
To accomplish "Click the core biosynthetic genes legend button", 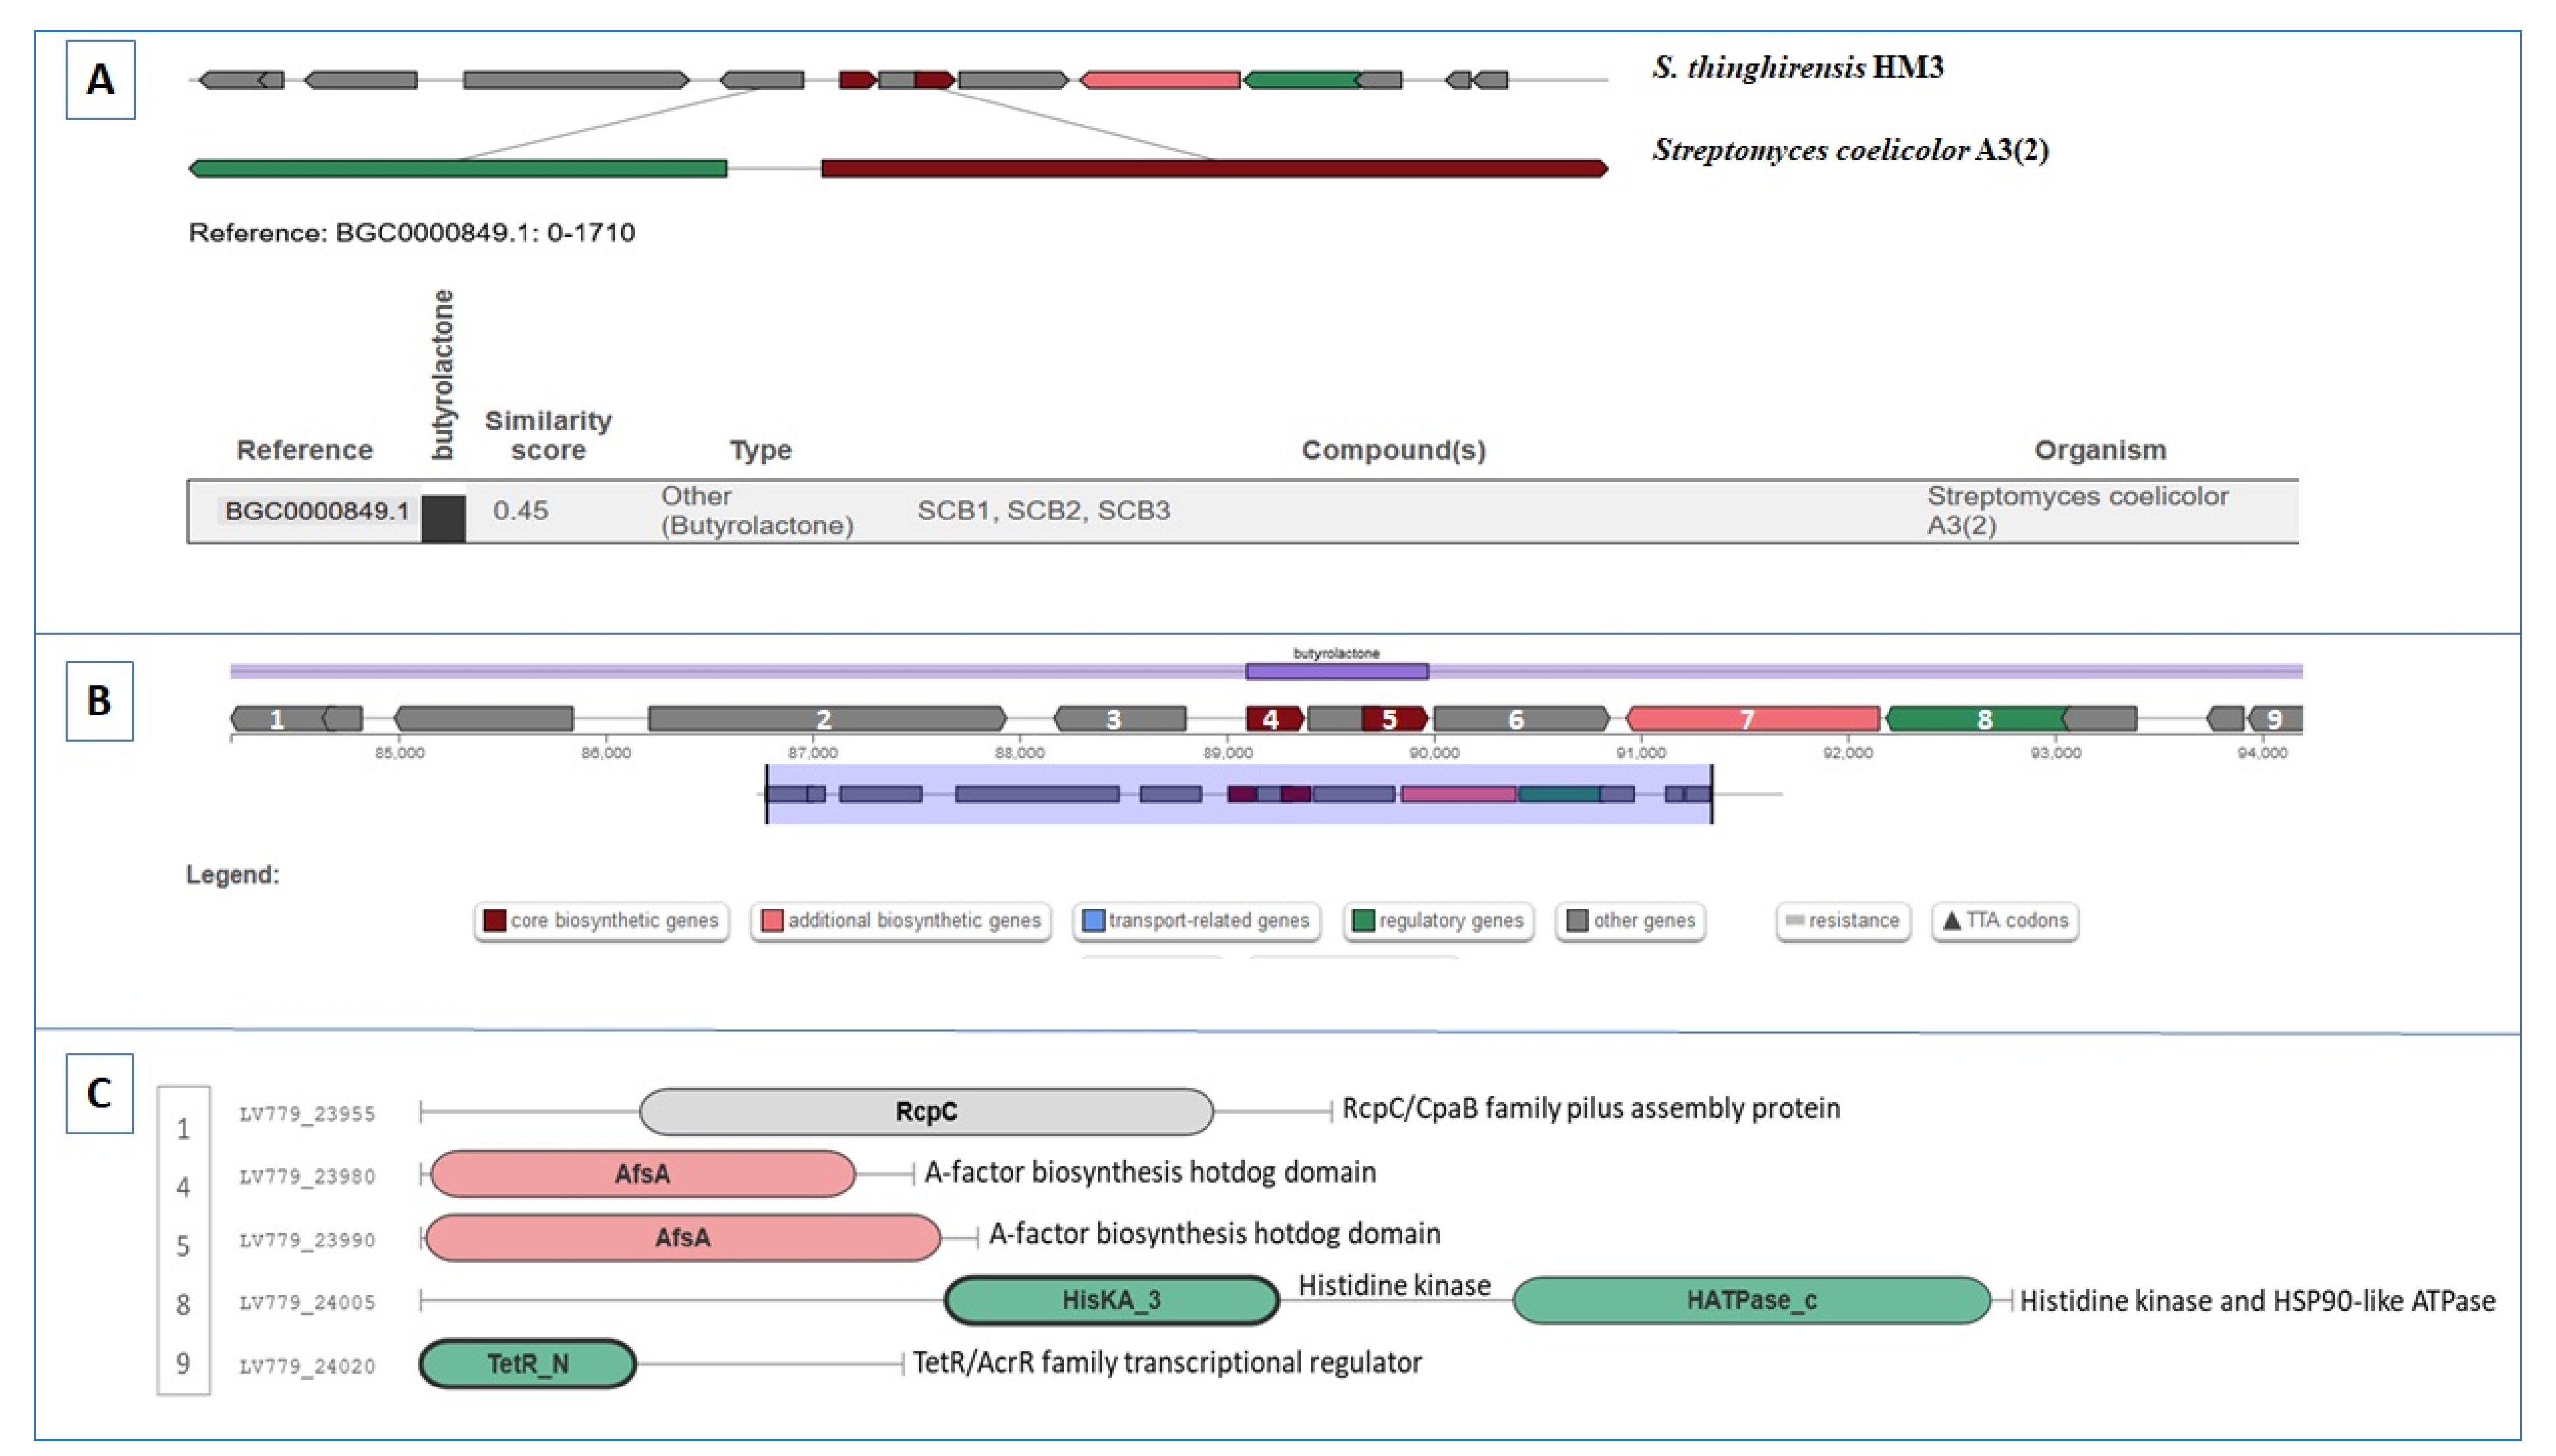I will pos(601,920).
